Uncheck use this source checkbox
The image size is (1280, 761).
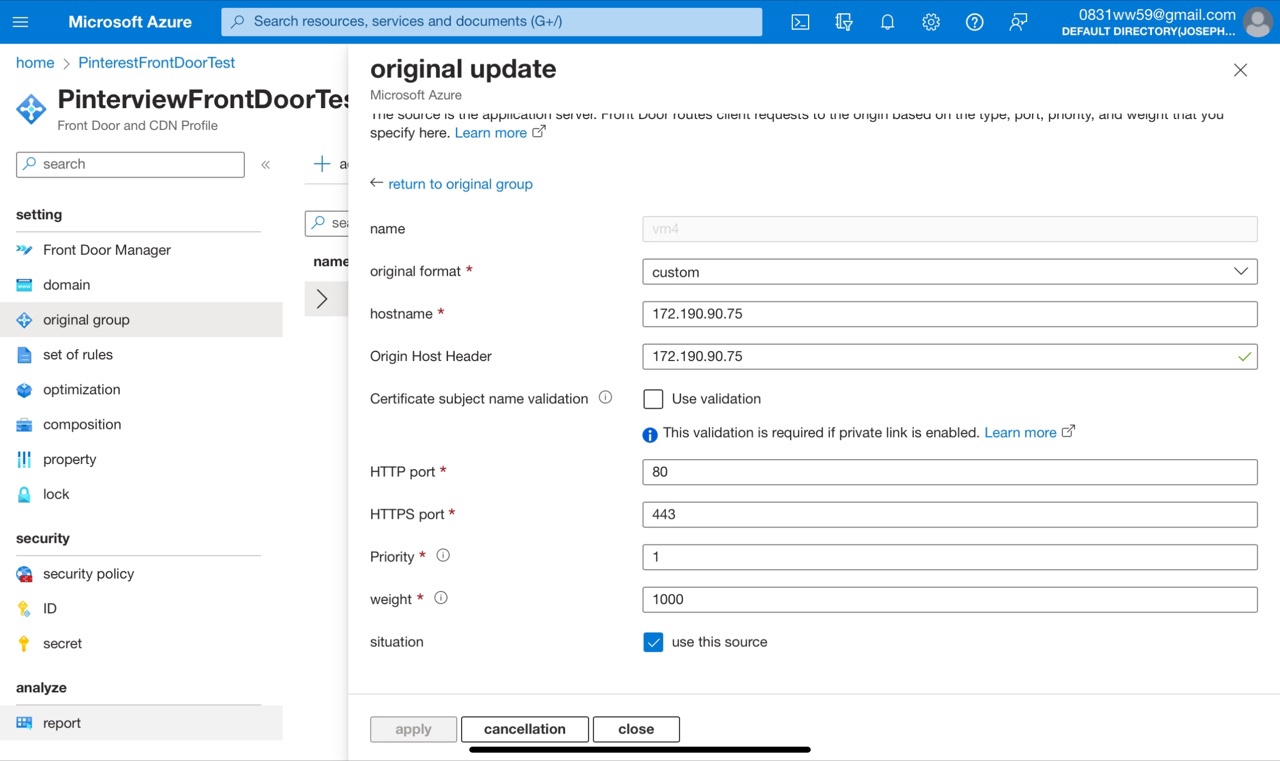coord(653,642)
